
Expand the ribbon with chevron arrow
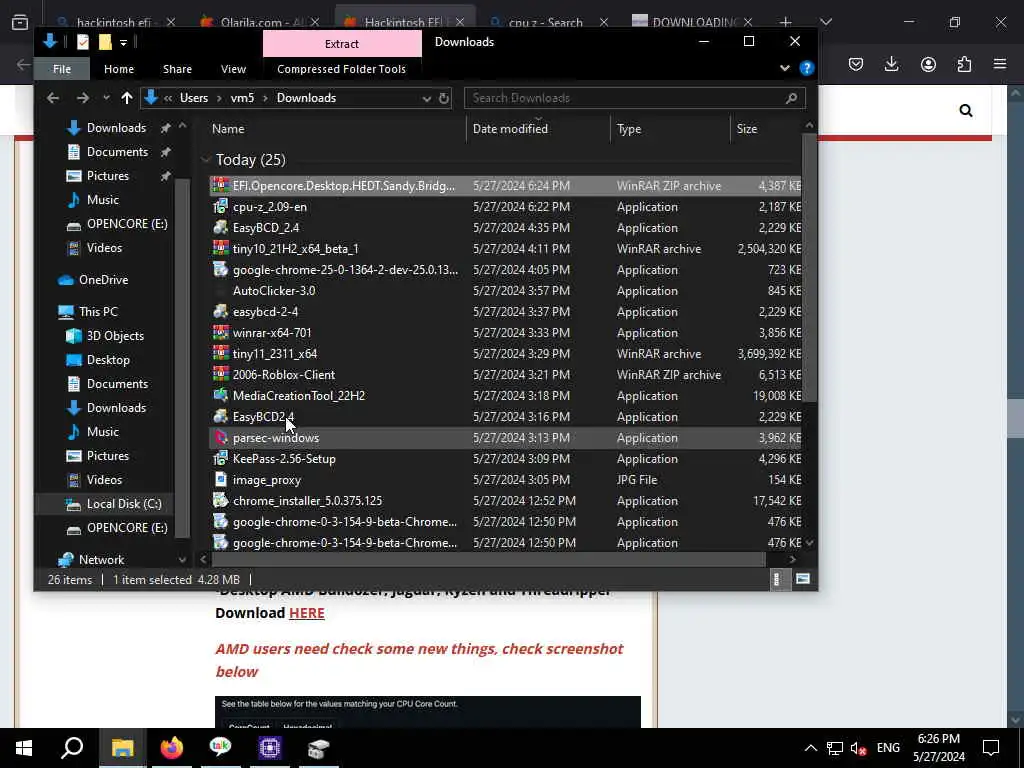pos(785,68)
